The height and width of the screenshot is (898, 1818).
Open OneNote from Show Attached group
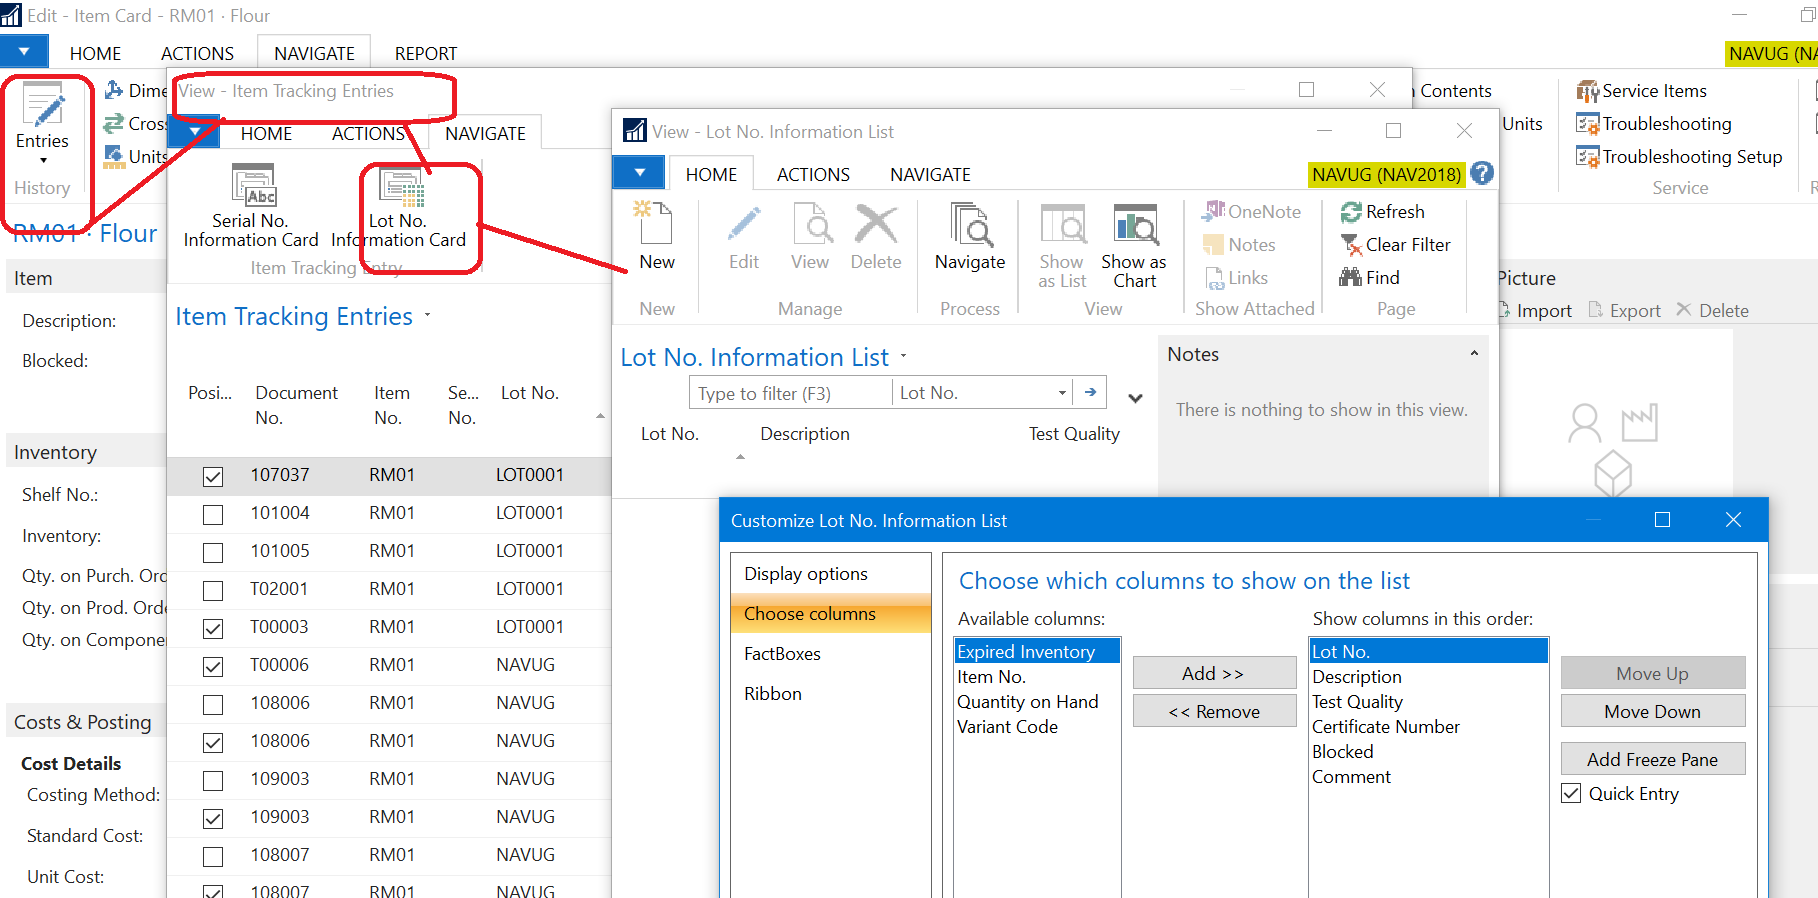[x=1252, y=211]
